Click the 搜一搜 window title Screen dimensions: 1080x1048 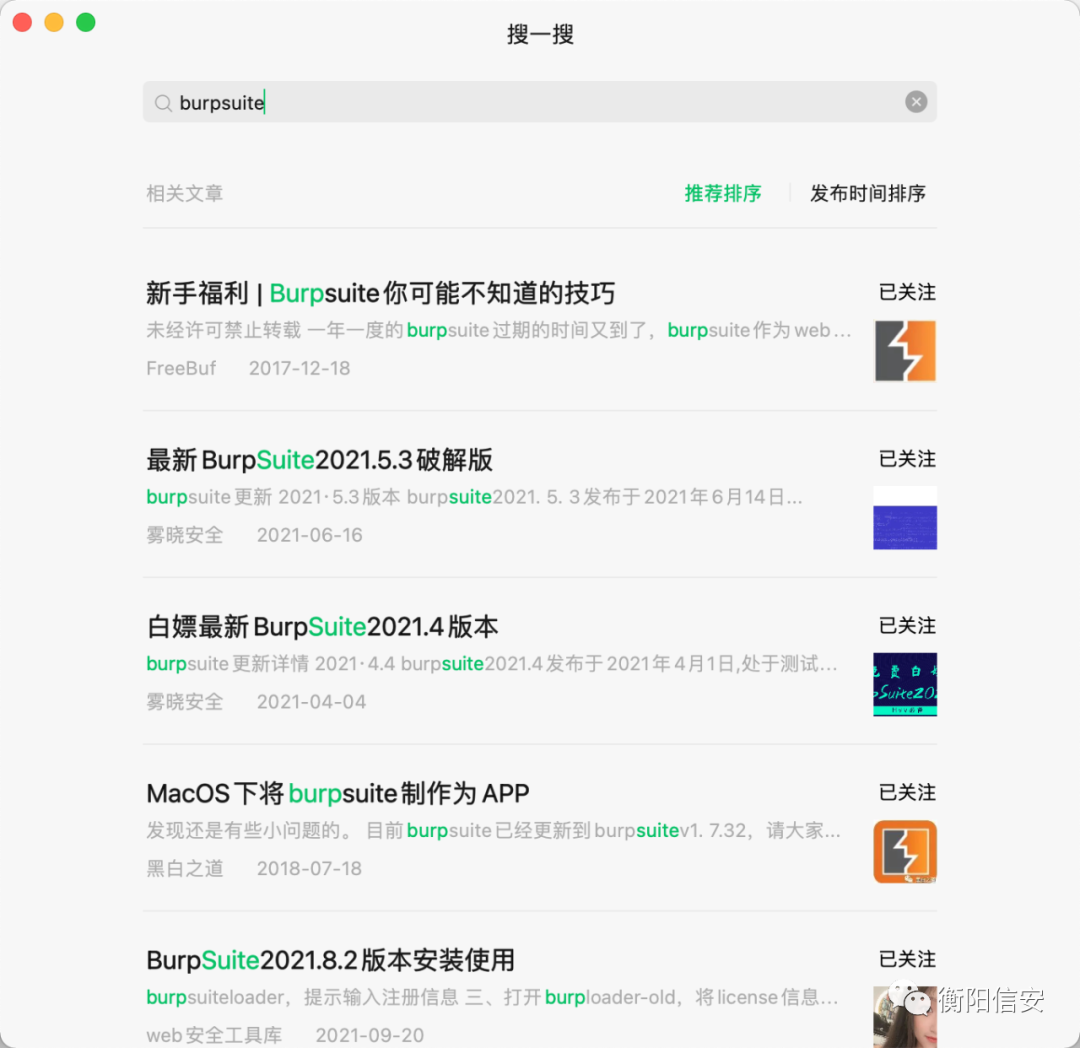click(x=540, y=34)
